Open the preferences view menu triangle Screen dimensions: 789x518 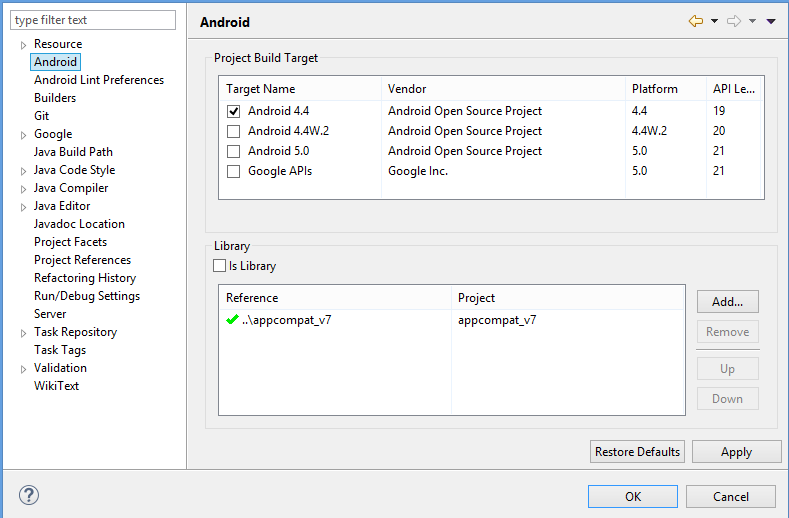coord(771,21)
